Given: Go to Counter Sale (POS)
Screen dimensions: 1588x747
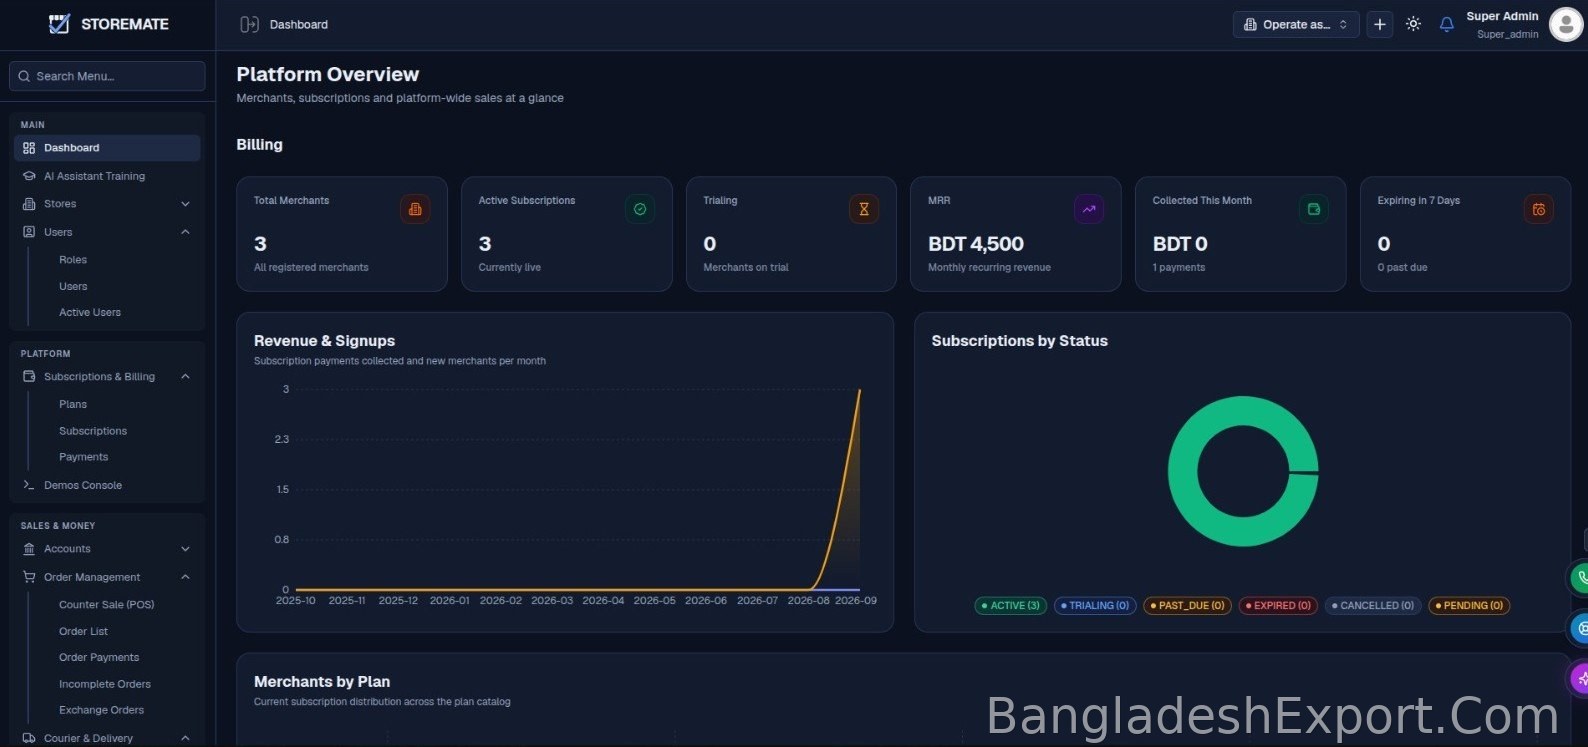Looking at the screenshot, I should coord(107,605).
